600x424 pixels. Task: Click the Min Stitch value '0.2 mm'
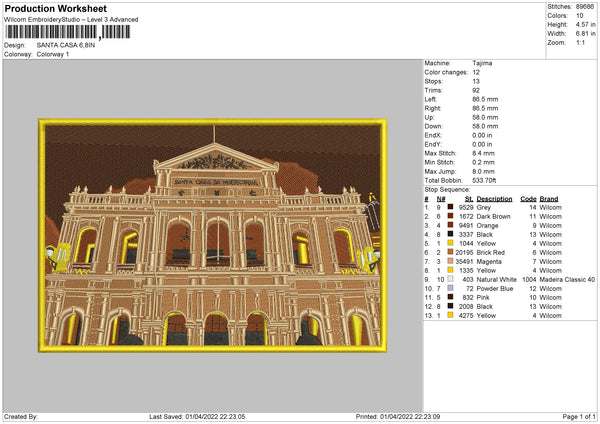point(483,162)
